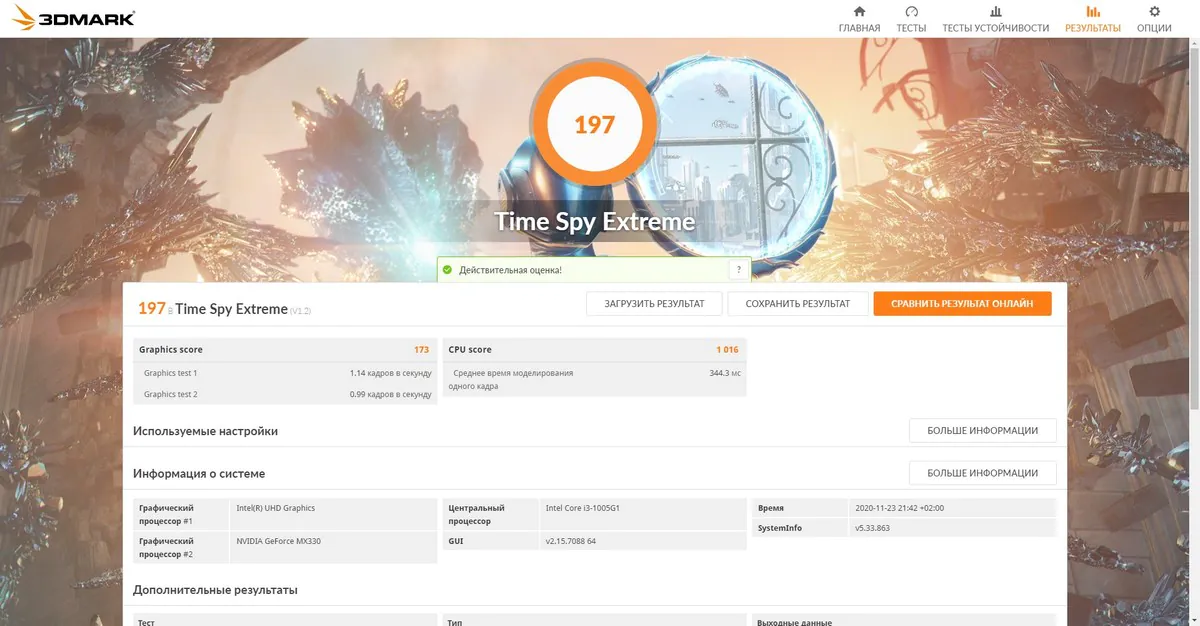Click the 0.99 кадров в секунду value
The height and width of the screenshot is (626, 1200).
click(391, 394)
